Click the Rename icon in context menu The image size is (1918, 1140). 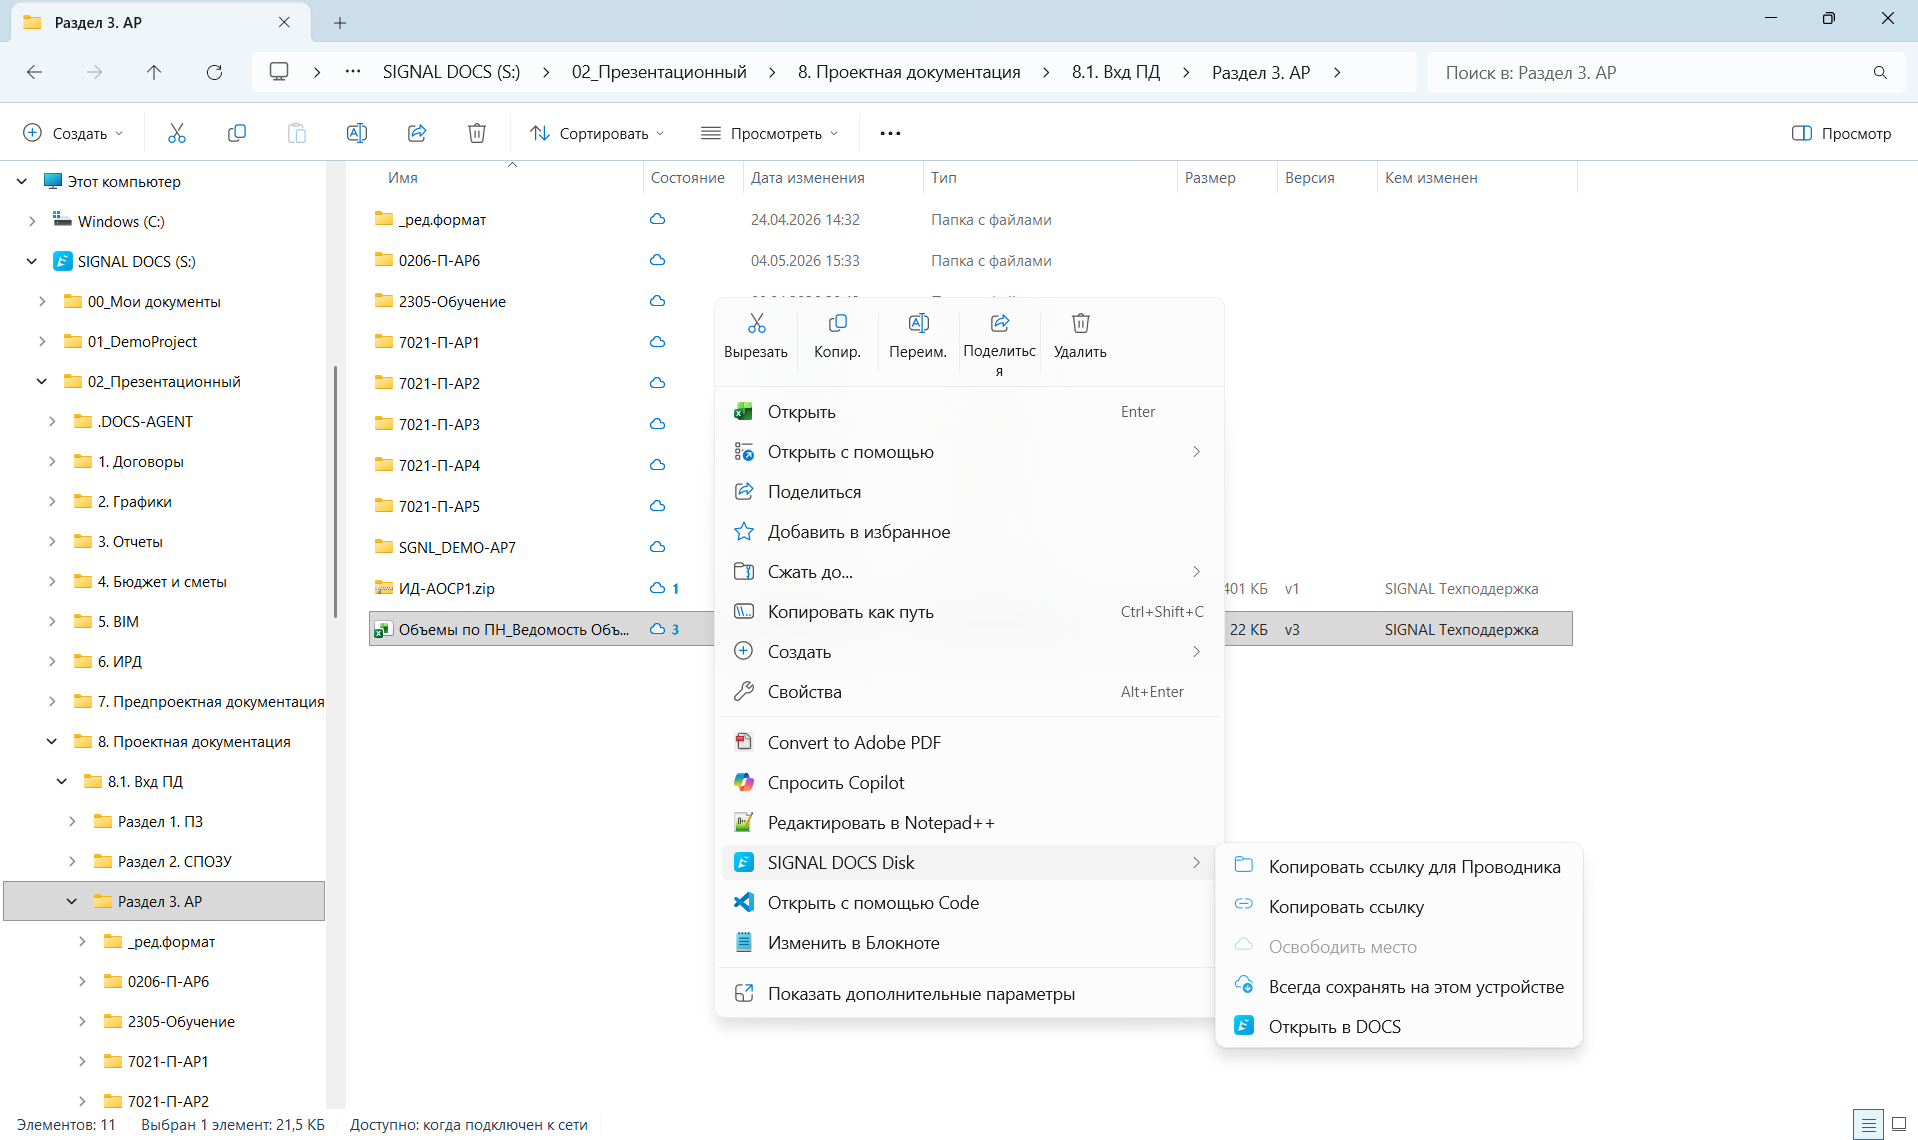coord(918,324)
